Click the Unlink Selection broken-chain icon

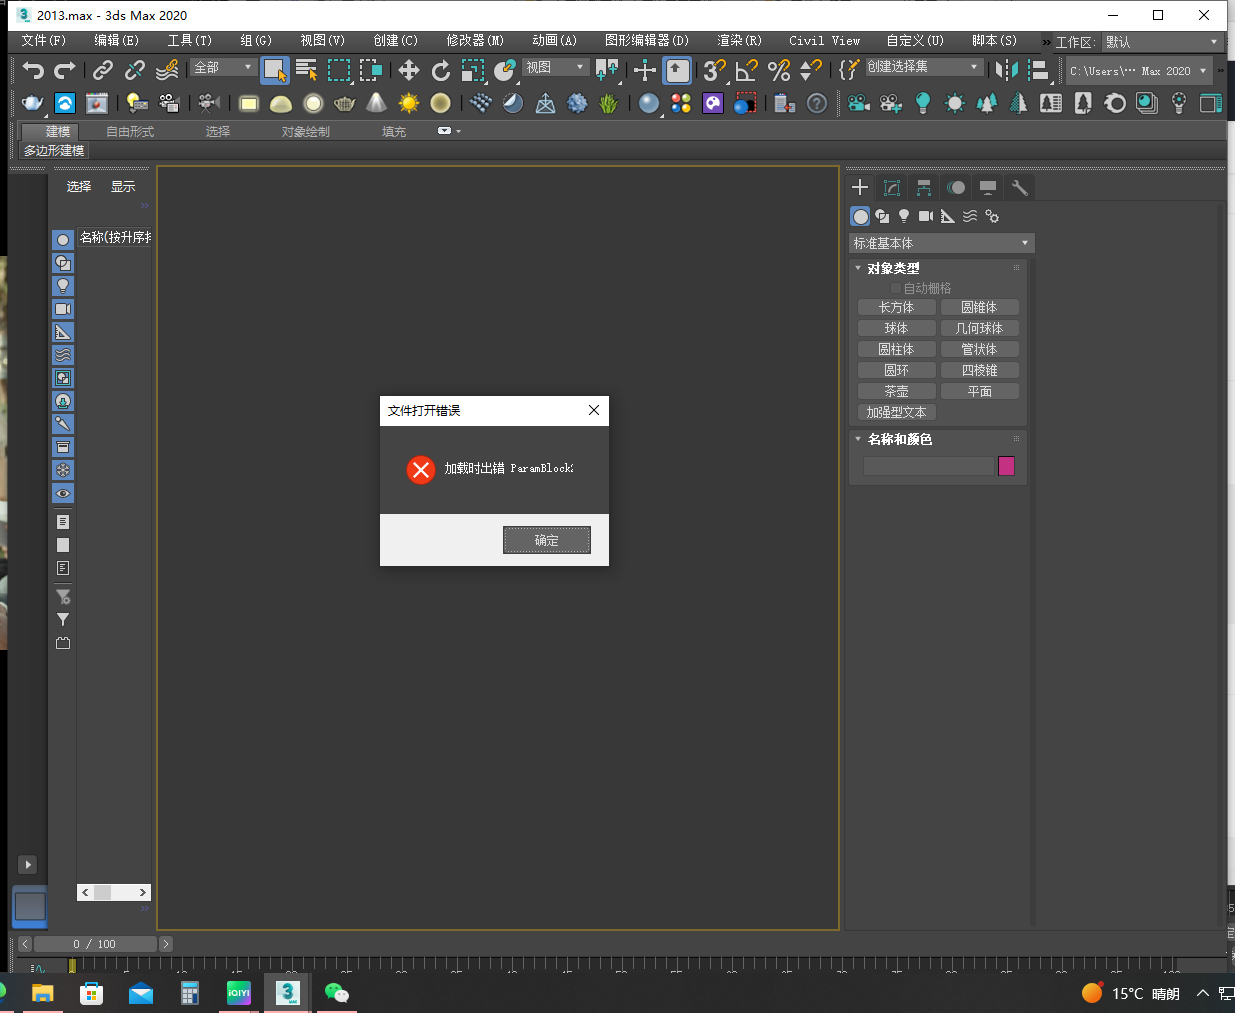click(x=134, y=70)
